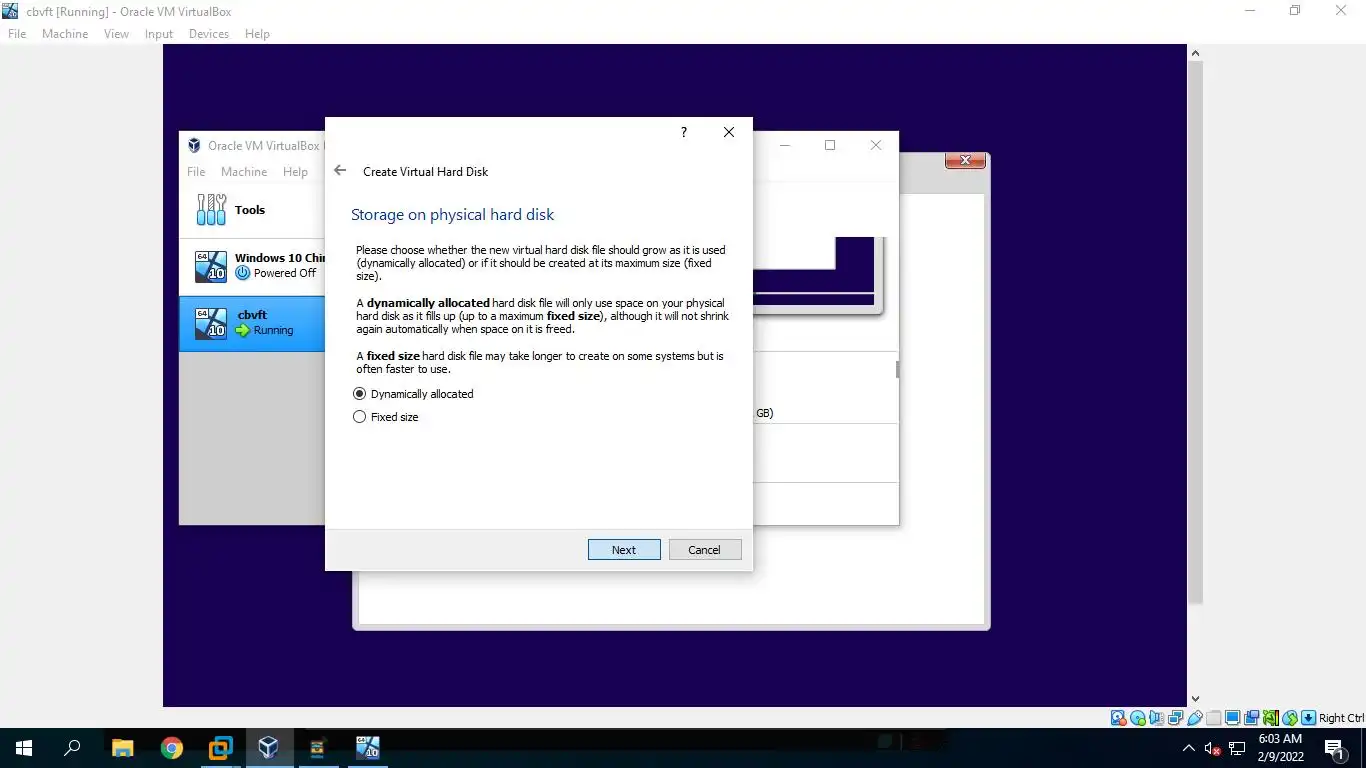Click recording status icon

(1252, 718)
